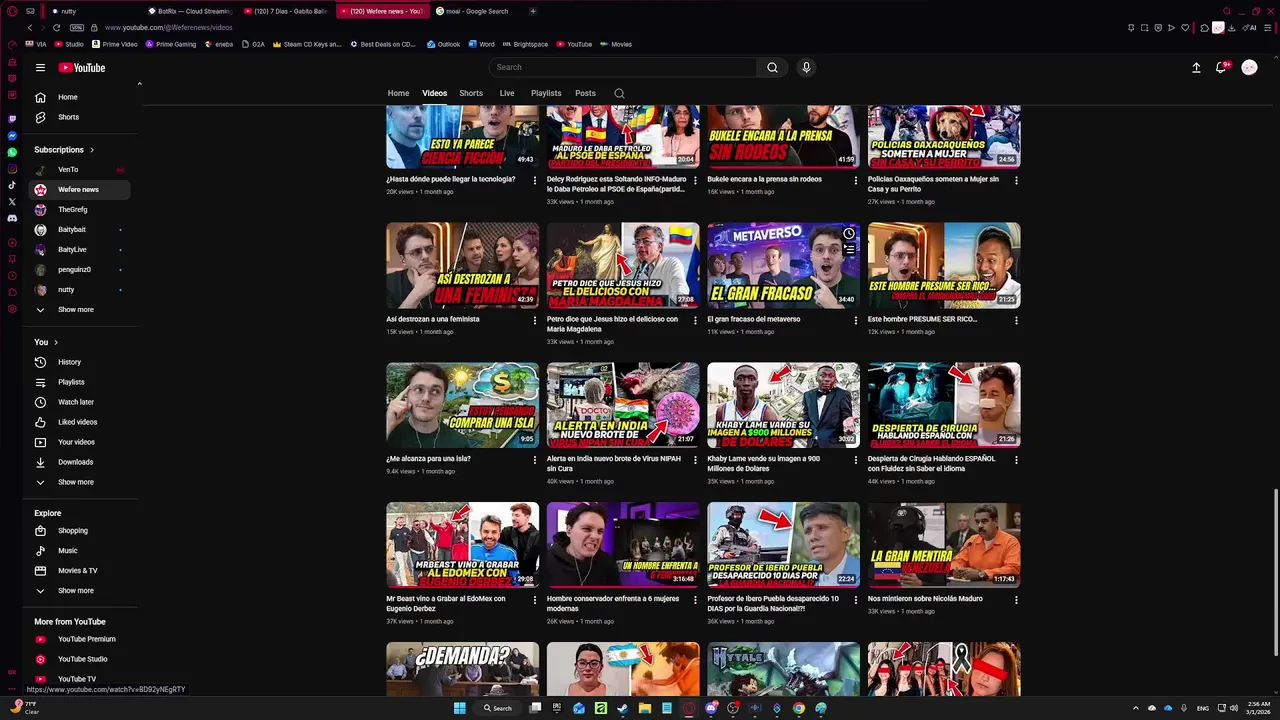Play 'Despierta de cirugía' thumbnail
Image resolution: width=1280 pixels, height=720 pixels.
[944, 405]
